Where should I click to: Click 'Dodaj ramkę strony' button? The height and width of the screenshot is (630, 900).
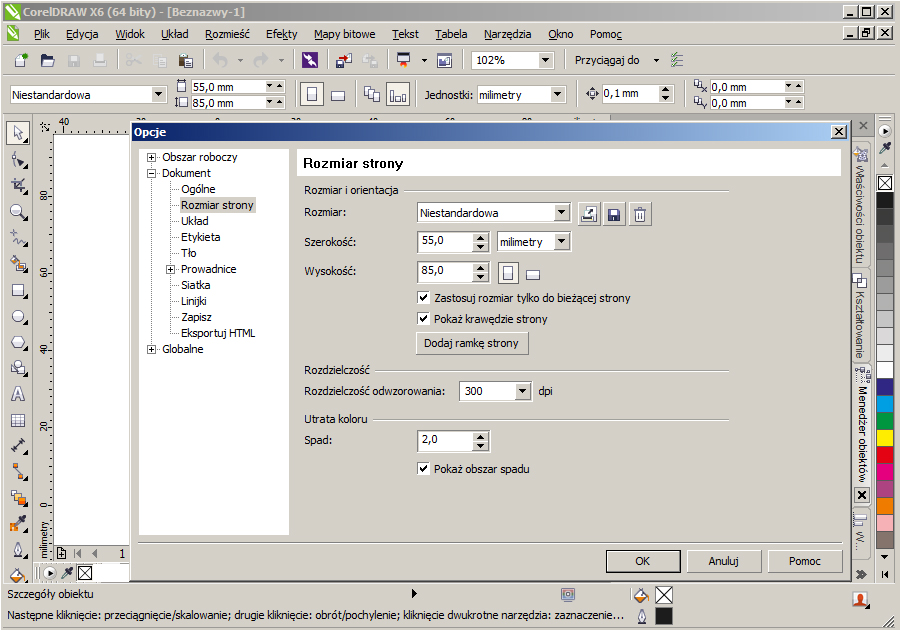click(471, 343)
